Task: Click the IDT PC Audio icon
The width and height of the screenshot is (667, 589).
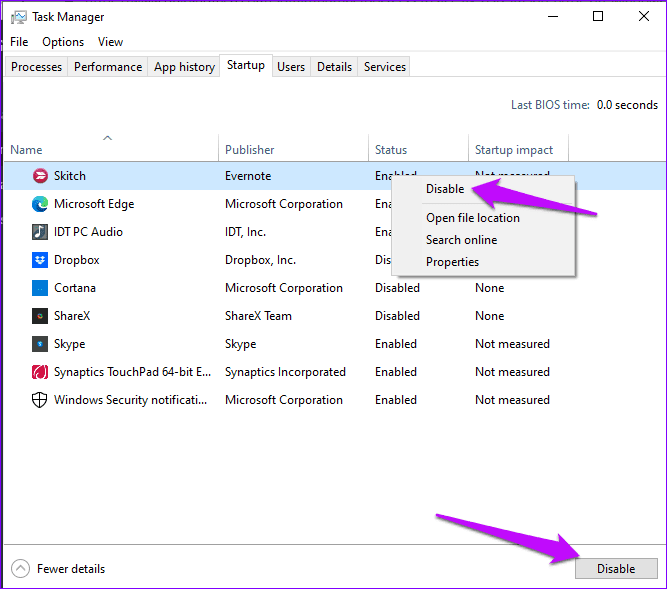Action: [40, 232]
